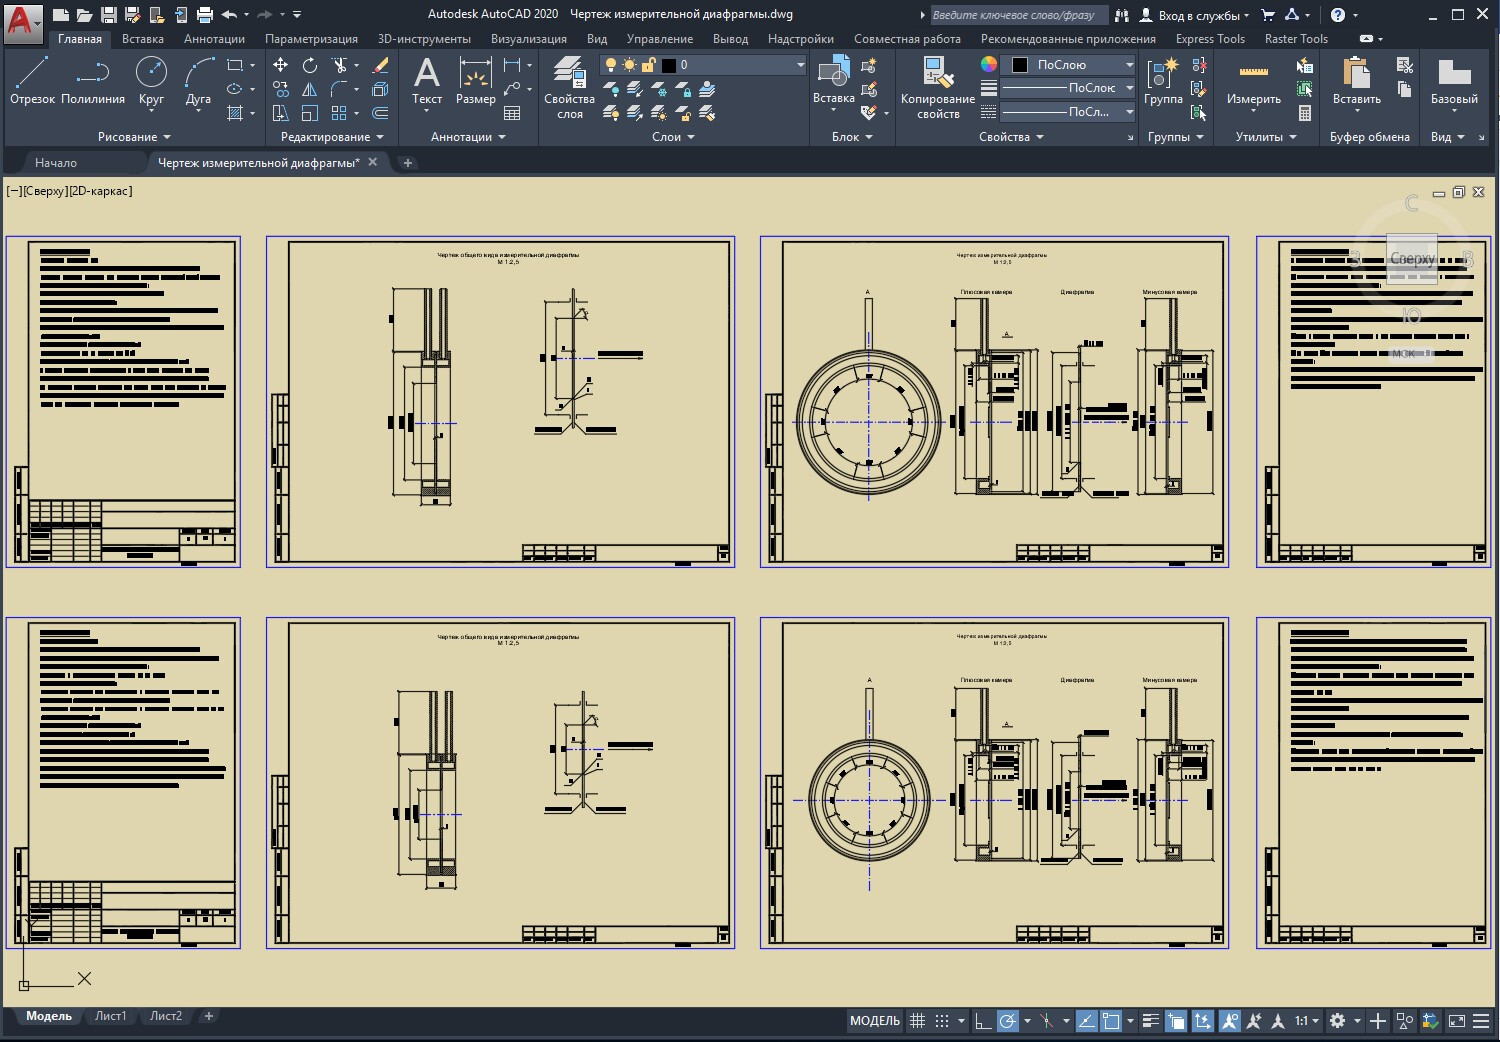This screenshot has height=1042, width=1500.
Task: Open Вход в службы sign-in dropdown
Action: point(1196,15)
